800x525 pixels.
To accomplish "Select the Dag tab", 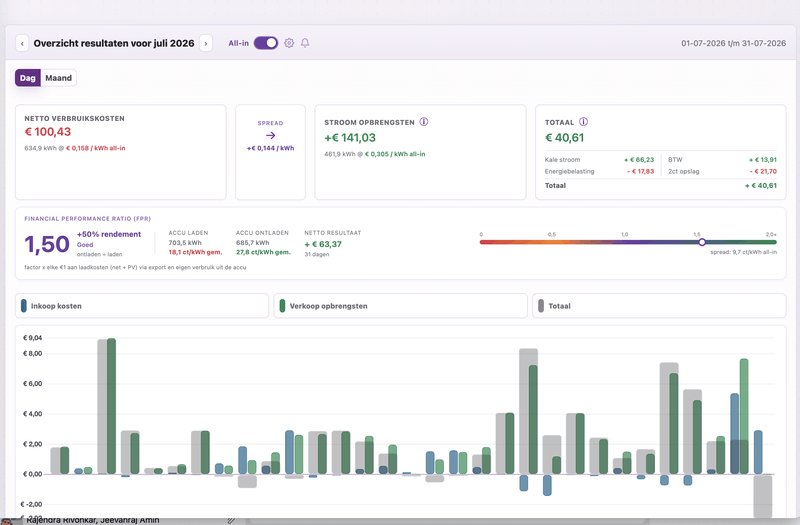I will point(28,78).
